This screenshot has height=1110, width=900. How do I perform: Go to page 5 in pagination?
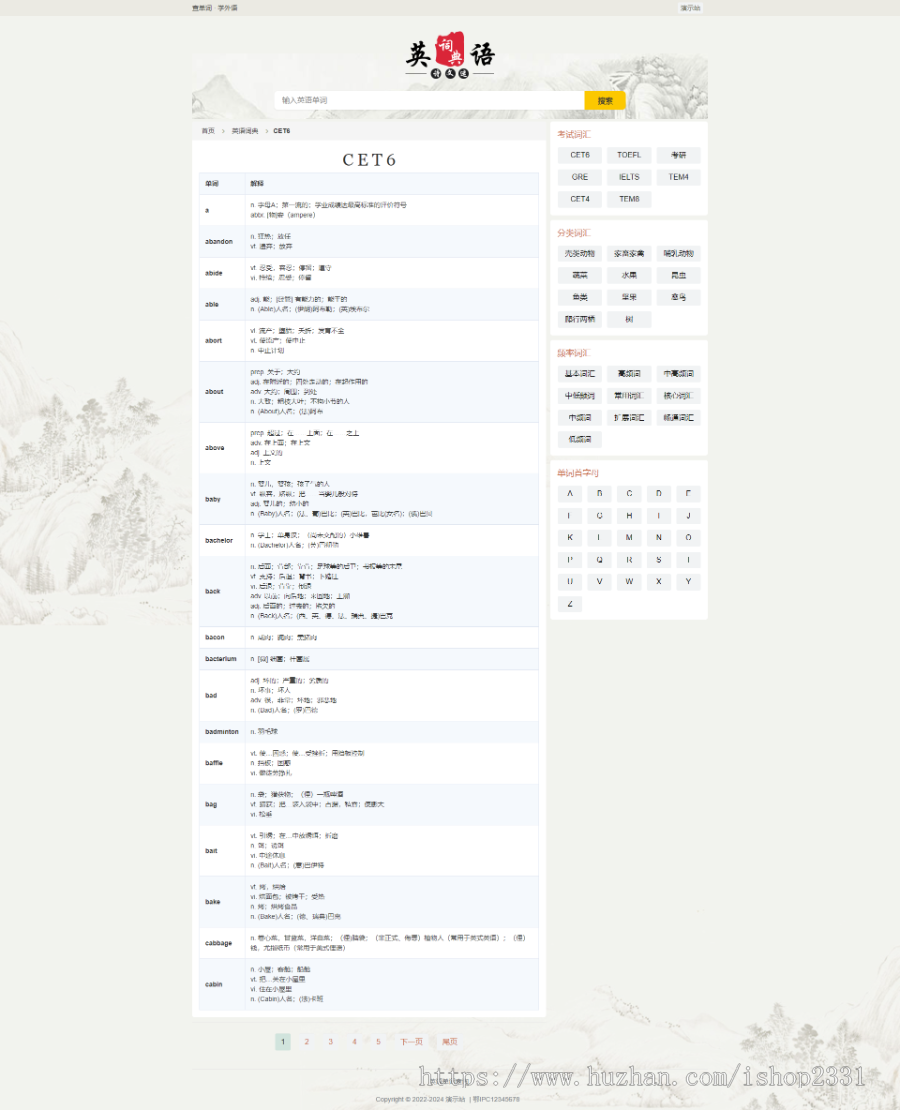378,1042
